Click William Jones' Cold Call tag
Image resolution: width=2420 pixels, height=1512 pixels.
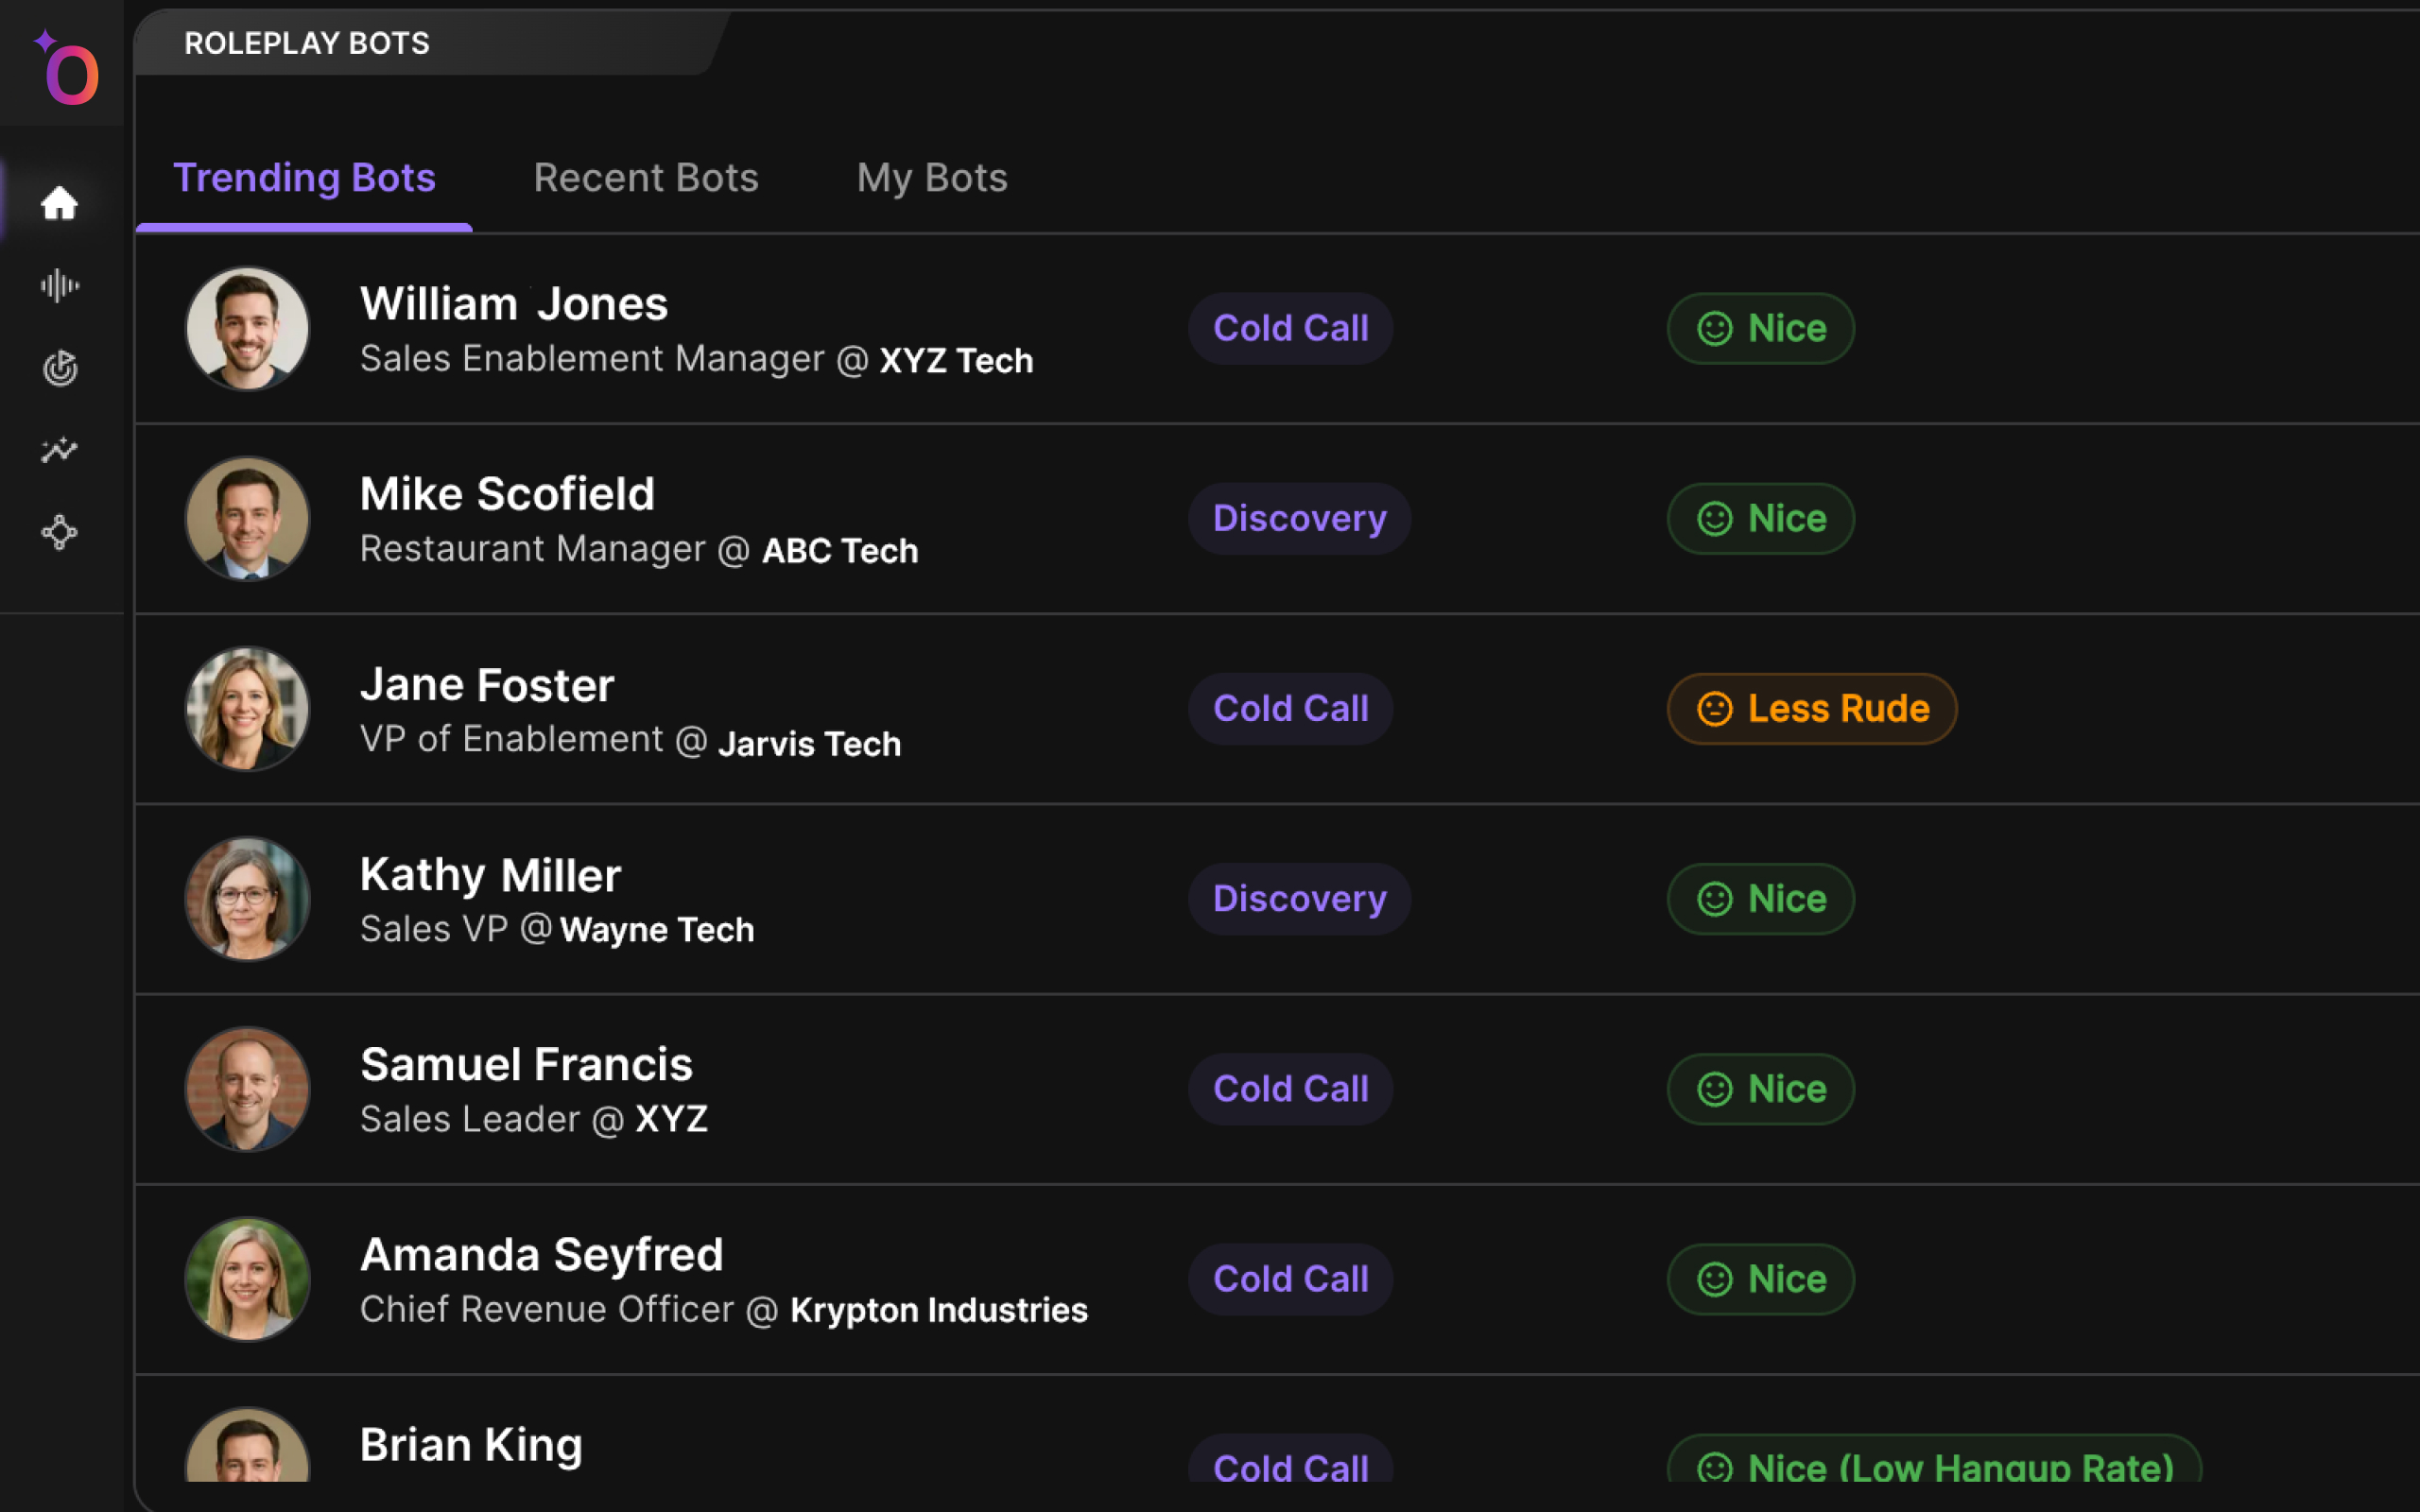click(x=1290, y=328)
